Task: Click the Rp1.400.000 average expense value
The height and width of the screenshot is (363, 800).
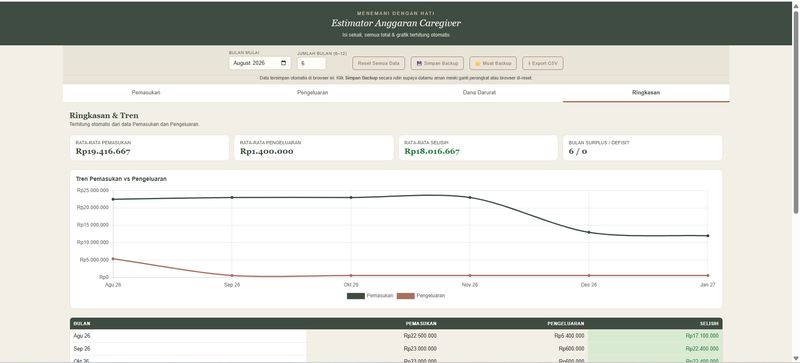Action: coord(266,152)
